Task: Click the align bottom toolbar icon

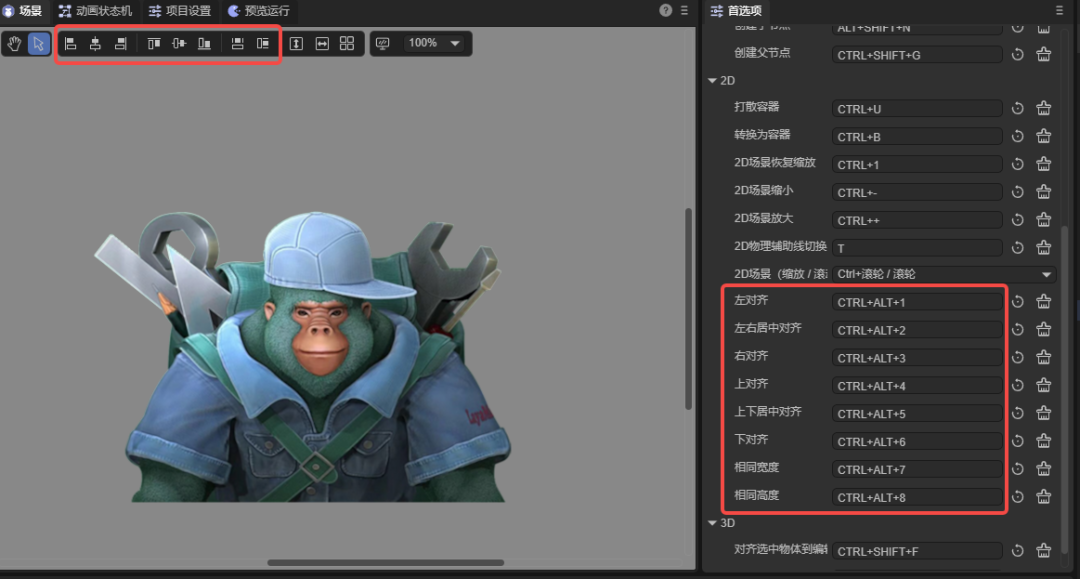Action: (x=205, y=44)
